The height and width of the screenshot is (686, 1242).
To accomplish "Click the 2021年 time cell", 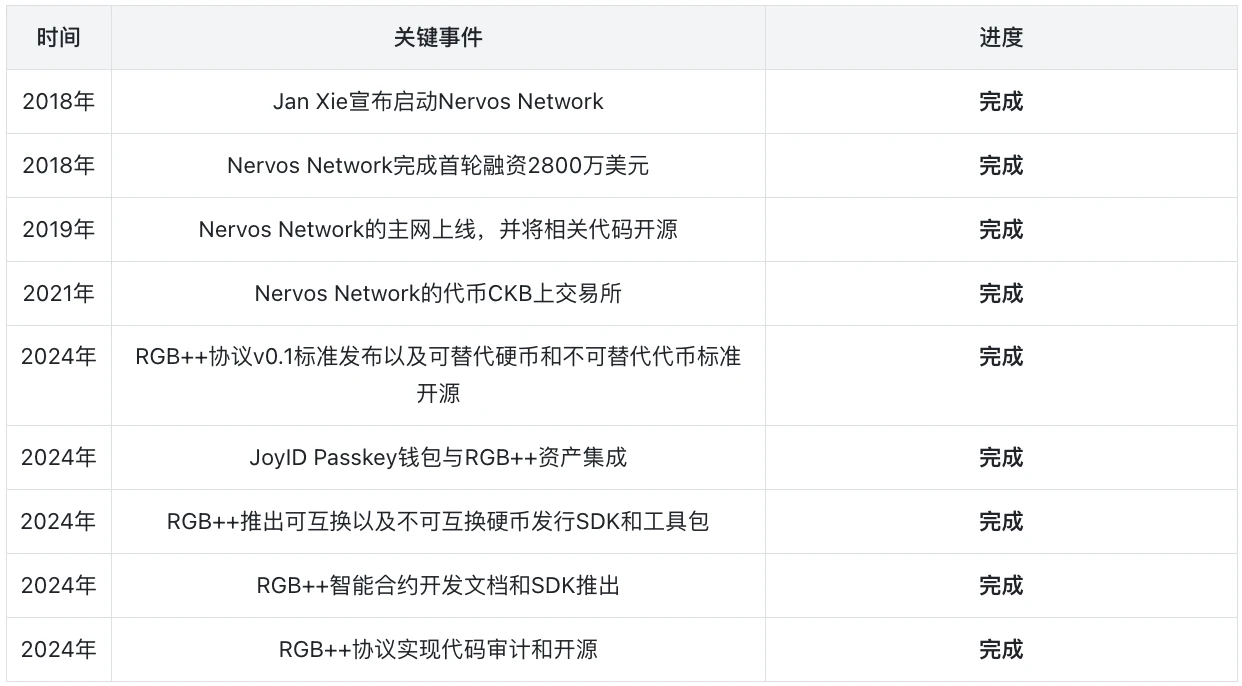I will (59, 294).
